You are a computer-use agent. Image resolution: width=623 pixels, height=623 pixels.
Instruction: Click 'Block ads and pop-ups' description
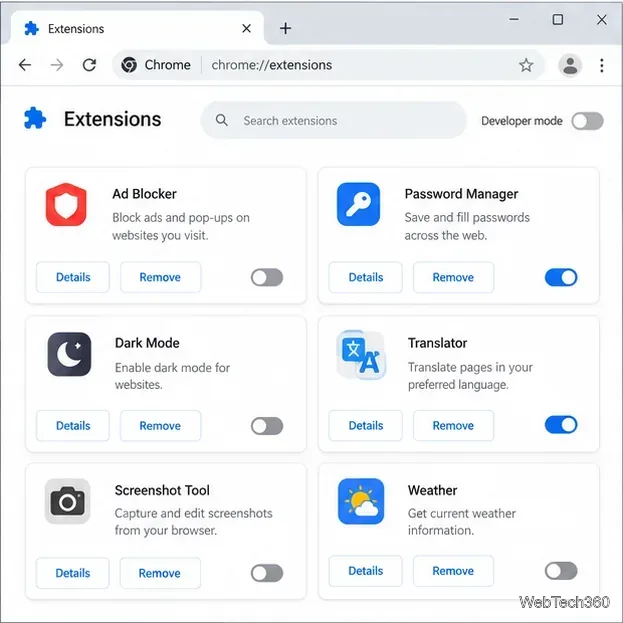point(181,226)
